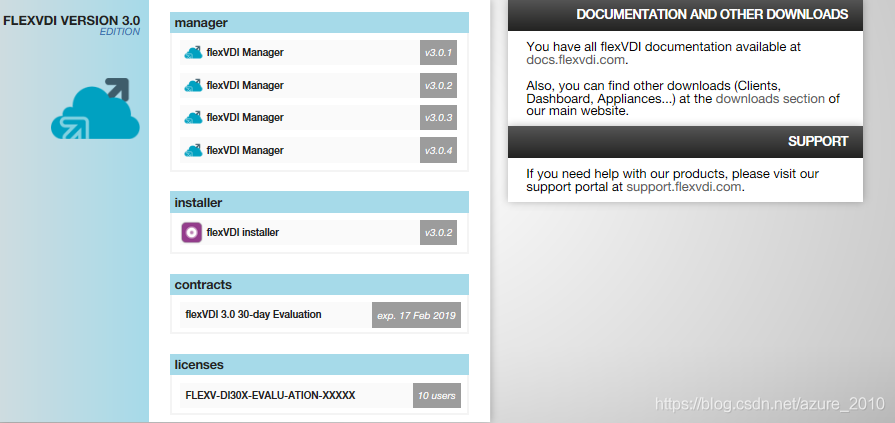895x423 pixels.
Task: Select flexVDI Manager text in v3.0.1 row
Action: tap(245, 53)
